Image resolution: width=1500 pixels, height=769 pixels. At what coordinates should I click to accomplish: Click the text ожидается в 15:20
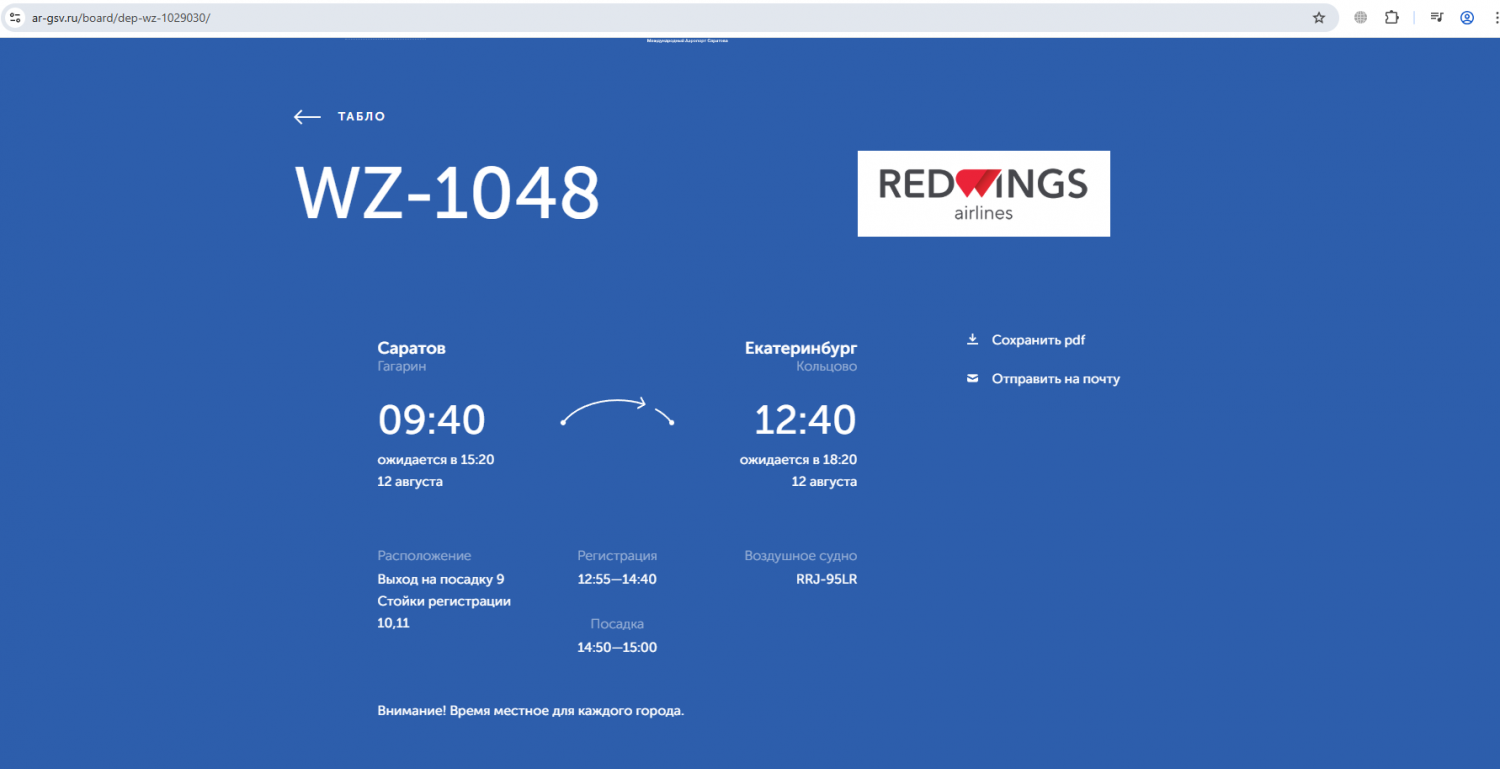click(x=436, y=460)
